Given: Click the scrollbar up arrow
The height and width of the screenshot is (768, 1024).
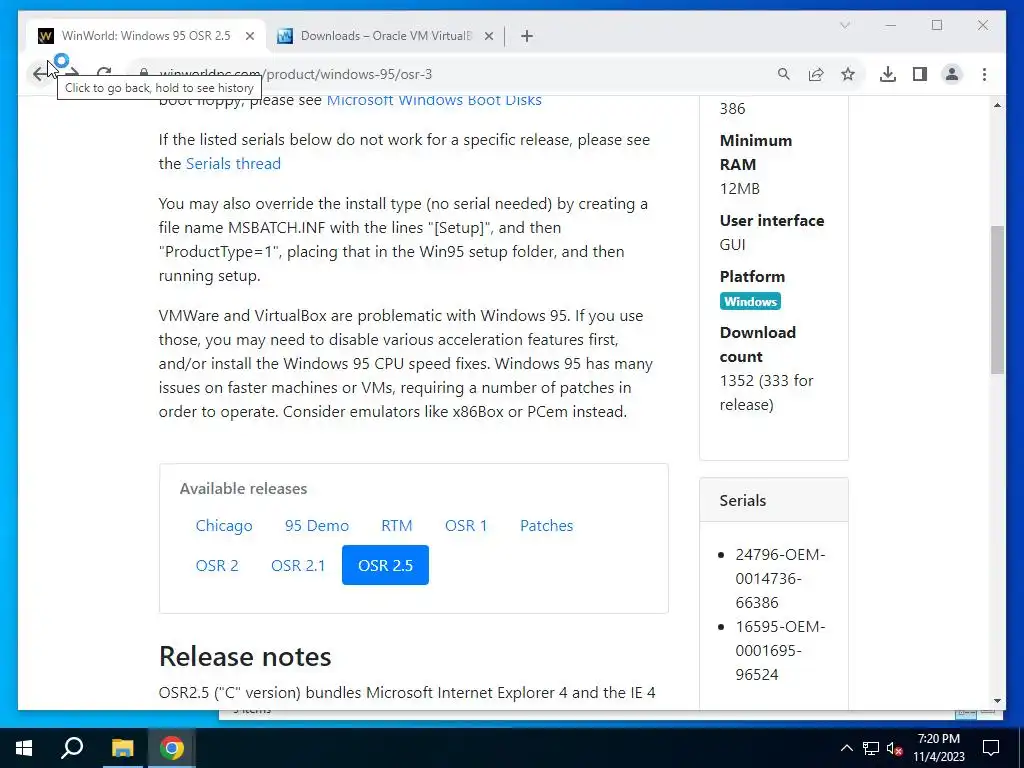Looking at the screenshot, I should pos(997,105).
